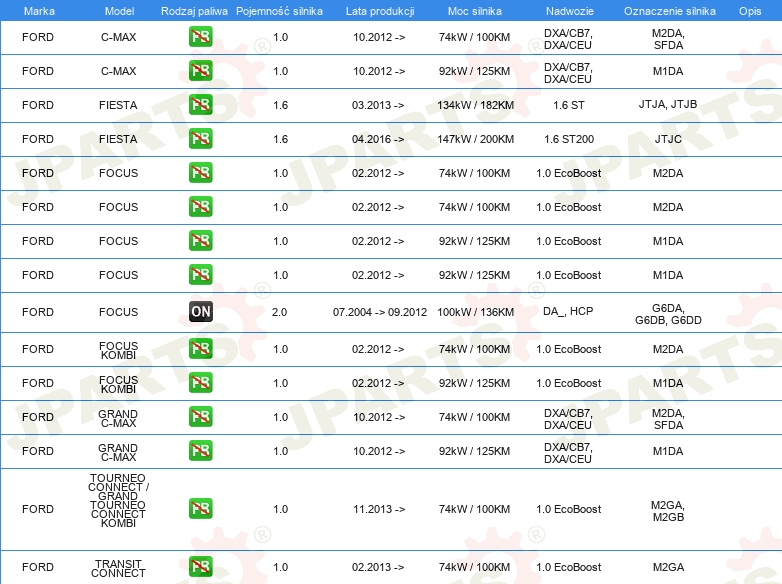Click the 1.6 ST200 body cell
The width and height of the screenshot is (782, 584).
(568, 139)
